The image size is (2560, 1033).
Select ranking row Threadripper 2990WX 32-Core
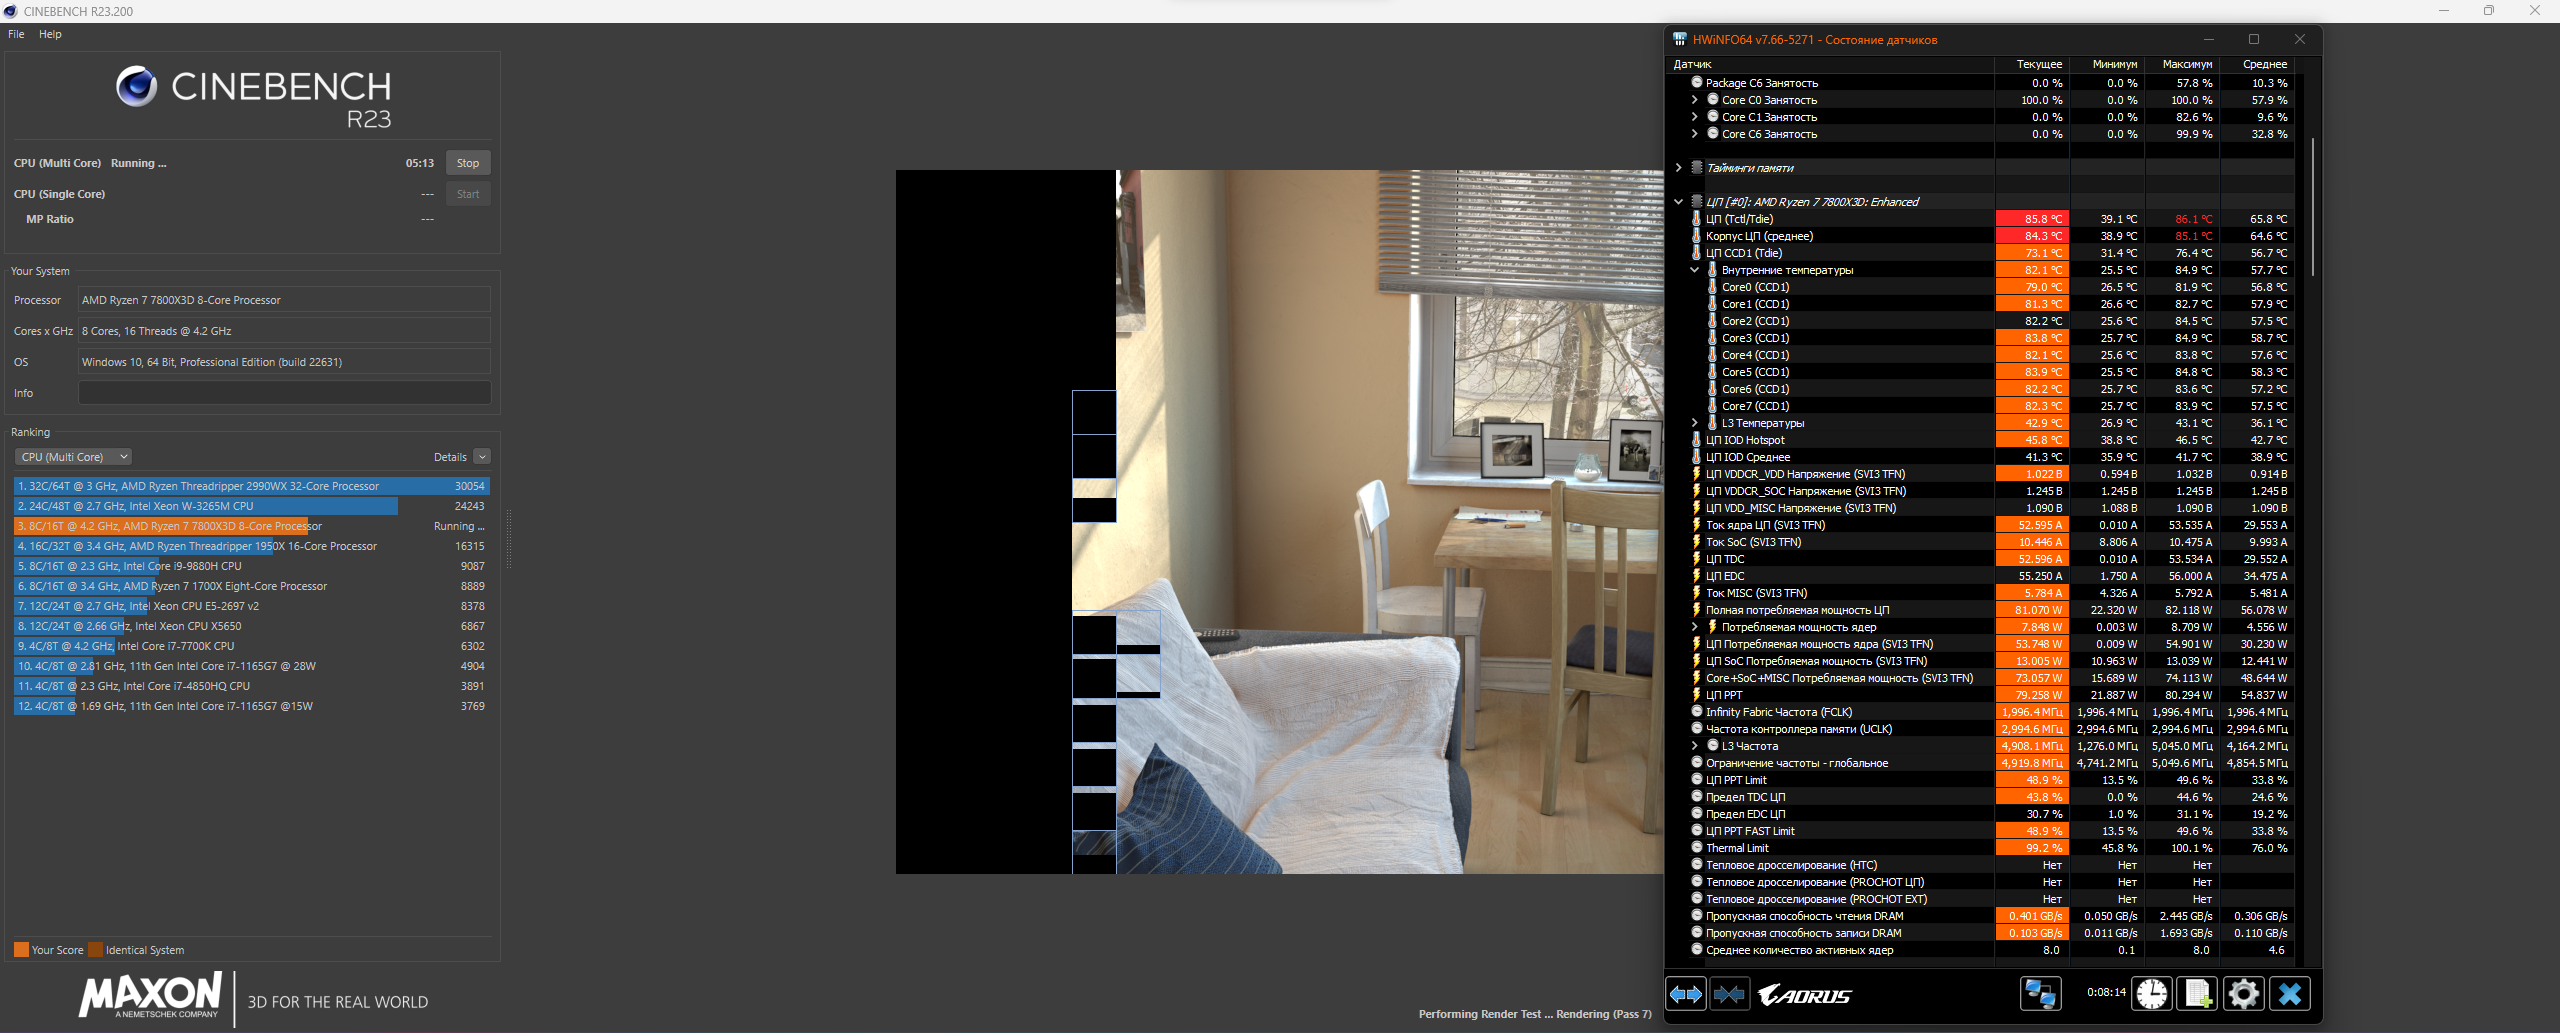click(x=251, y=486)
